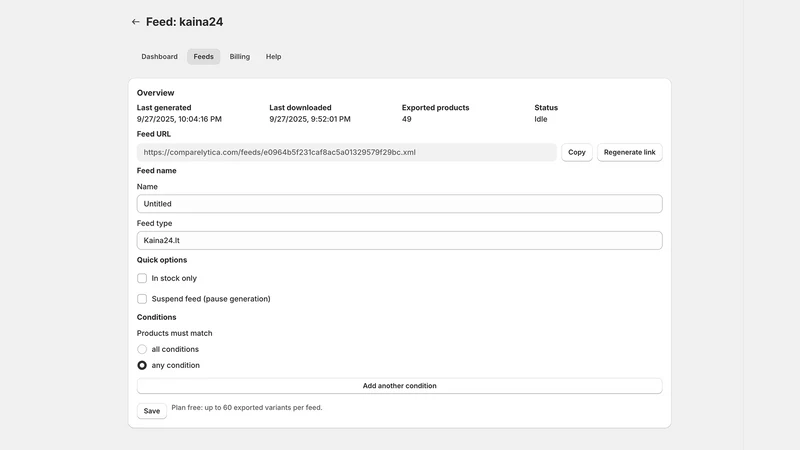The image size is (800, 450).
Task: Click the Plan free exported variants note
Action: [247, 408]
